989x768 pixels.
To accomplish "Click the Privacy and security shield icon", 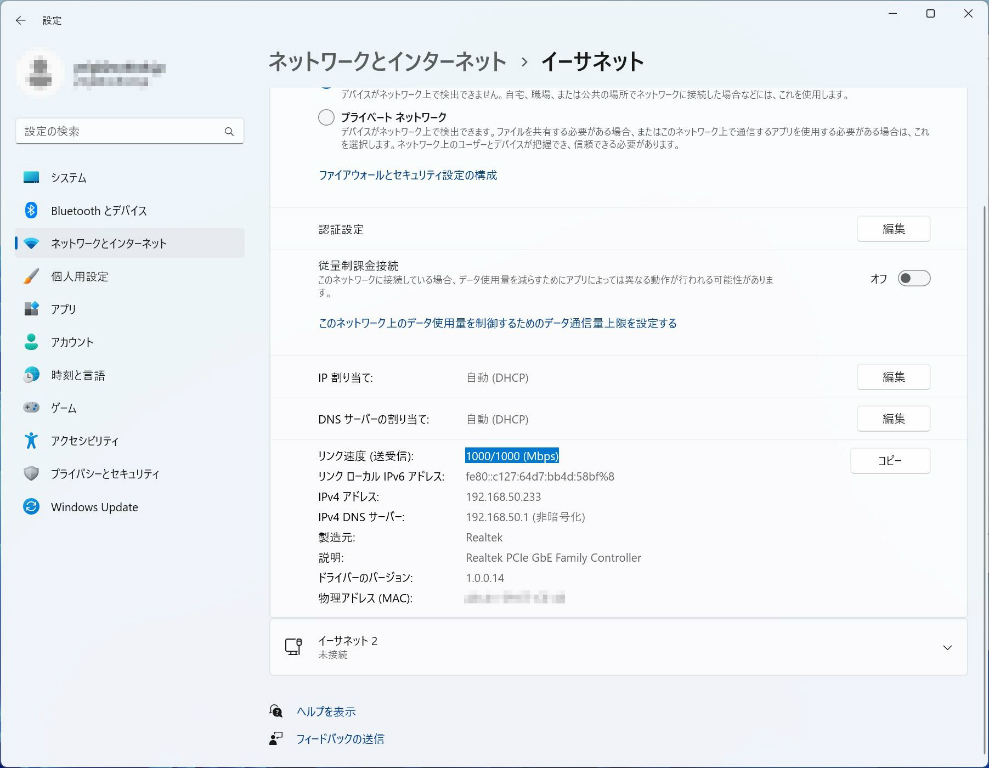I will [x=31, y=474].
